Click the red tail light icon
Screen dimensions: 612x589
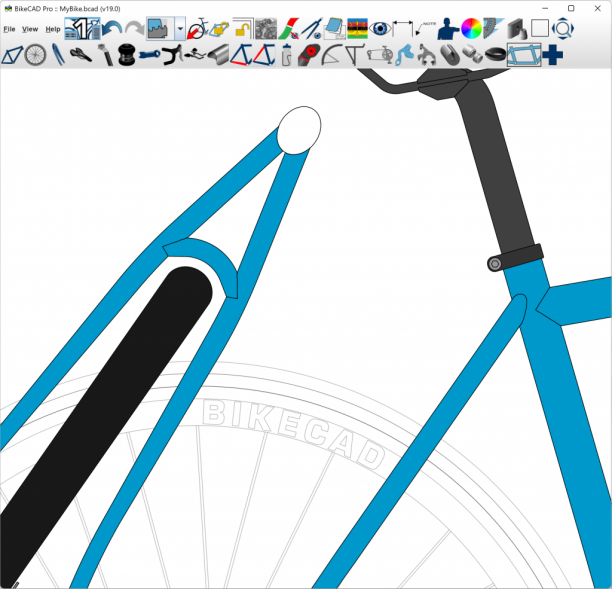point(309,55)
